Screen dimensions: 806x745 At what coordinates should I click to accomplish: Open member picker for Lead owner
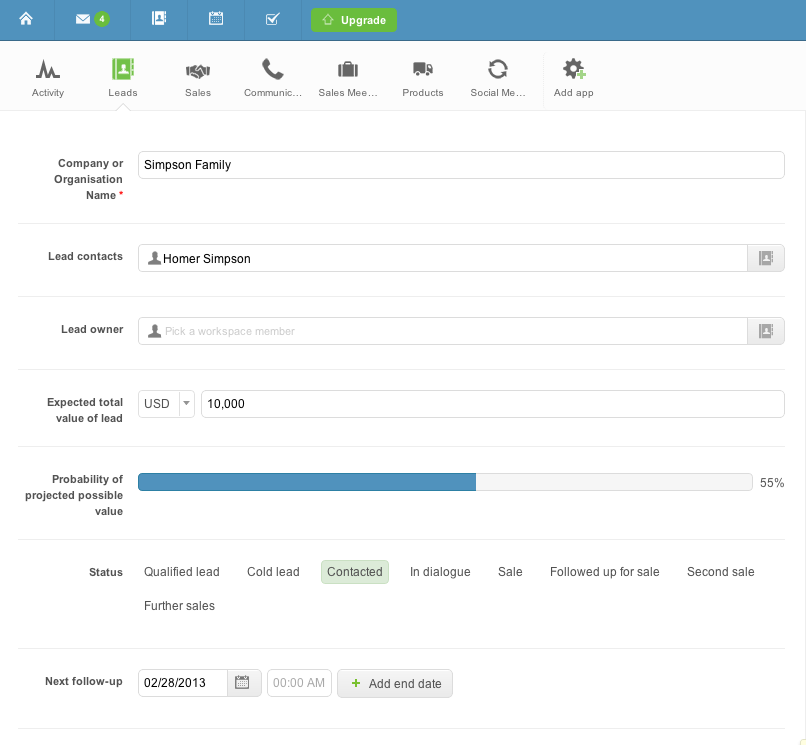[766, 331]
